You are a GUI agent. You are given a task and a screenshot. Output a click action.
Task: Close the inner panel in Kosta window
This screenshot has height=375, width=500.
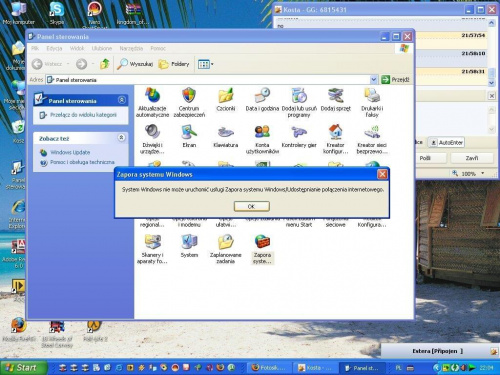[x=492, y=96]
